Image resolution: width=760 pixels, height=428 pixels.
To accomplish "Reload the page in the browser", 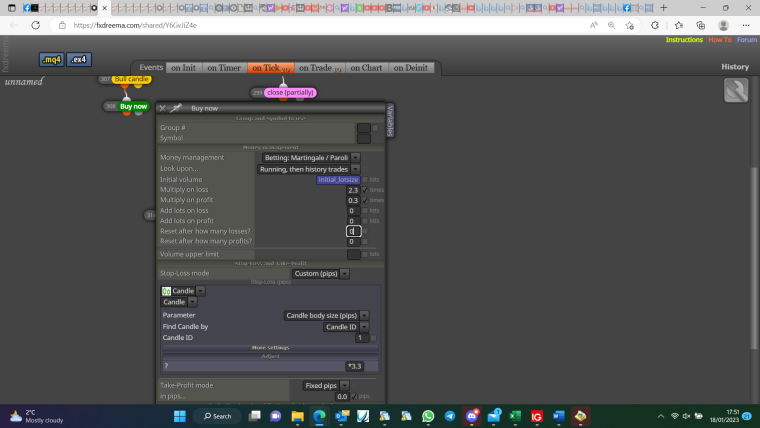I will [35, 25].
